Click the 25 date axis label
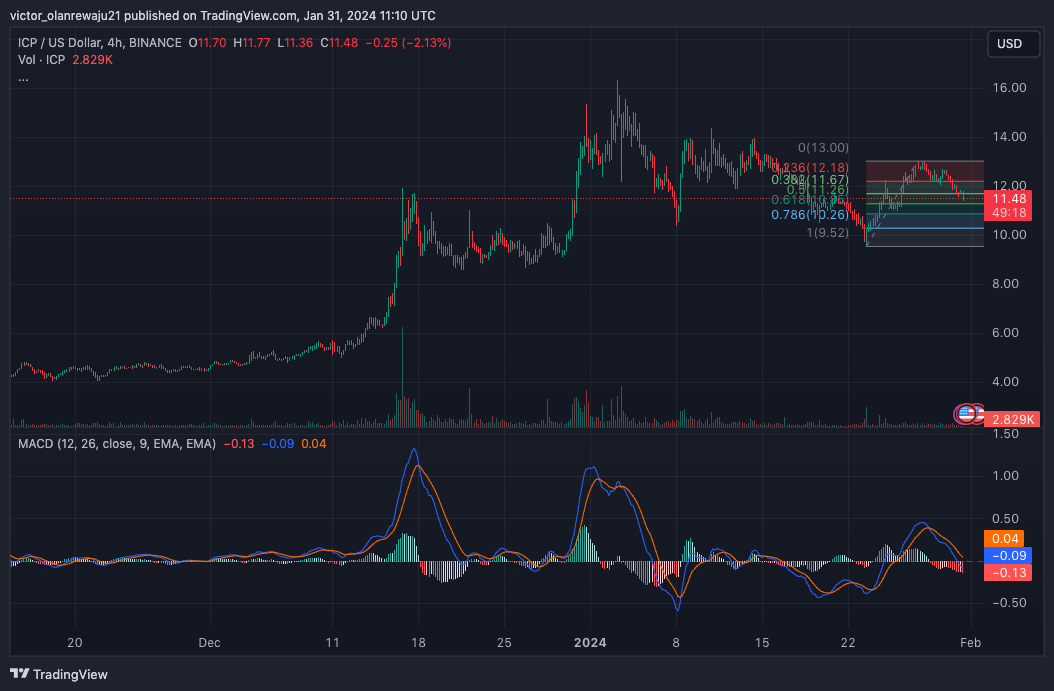1054x691 pixels. point(504,643)
